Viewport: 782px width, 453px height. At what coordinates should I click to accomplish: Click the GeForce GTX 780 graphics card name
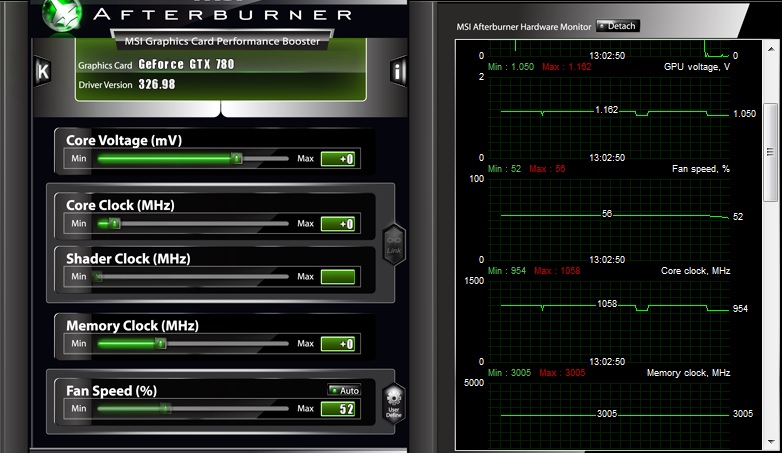click(186, 64)
